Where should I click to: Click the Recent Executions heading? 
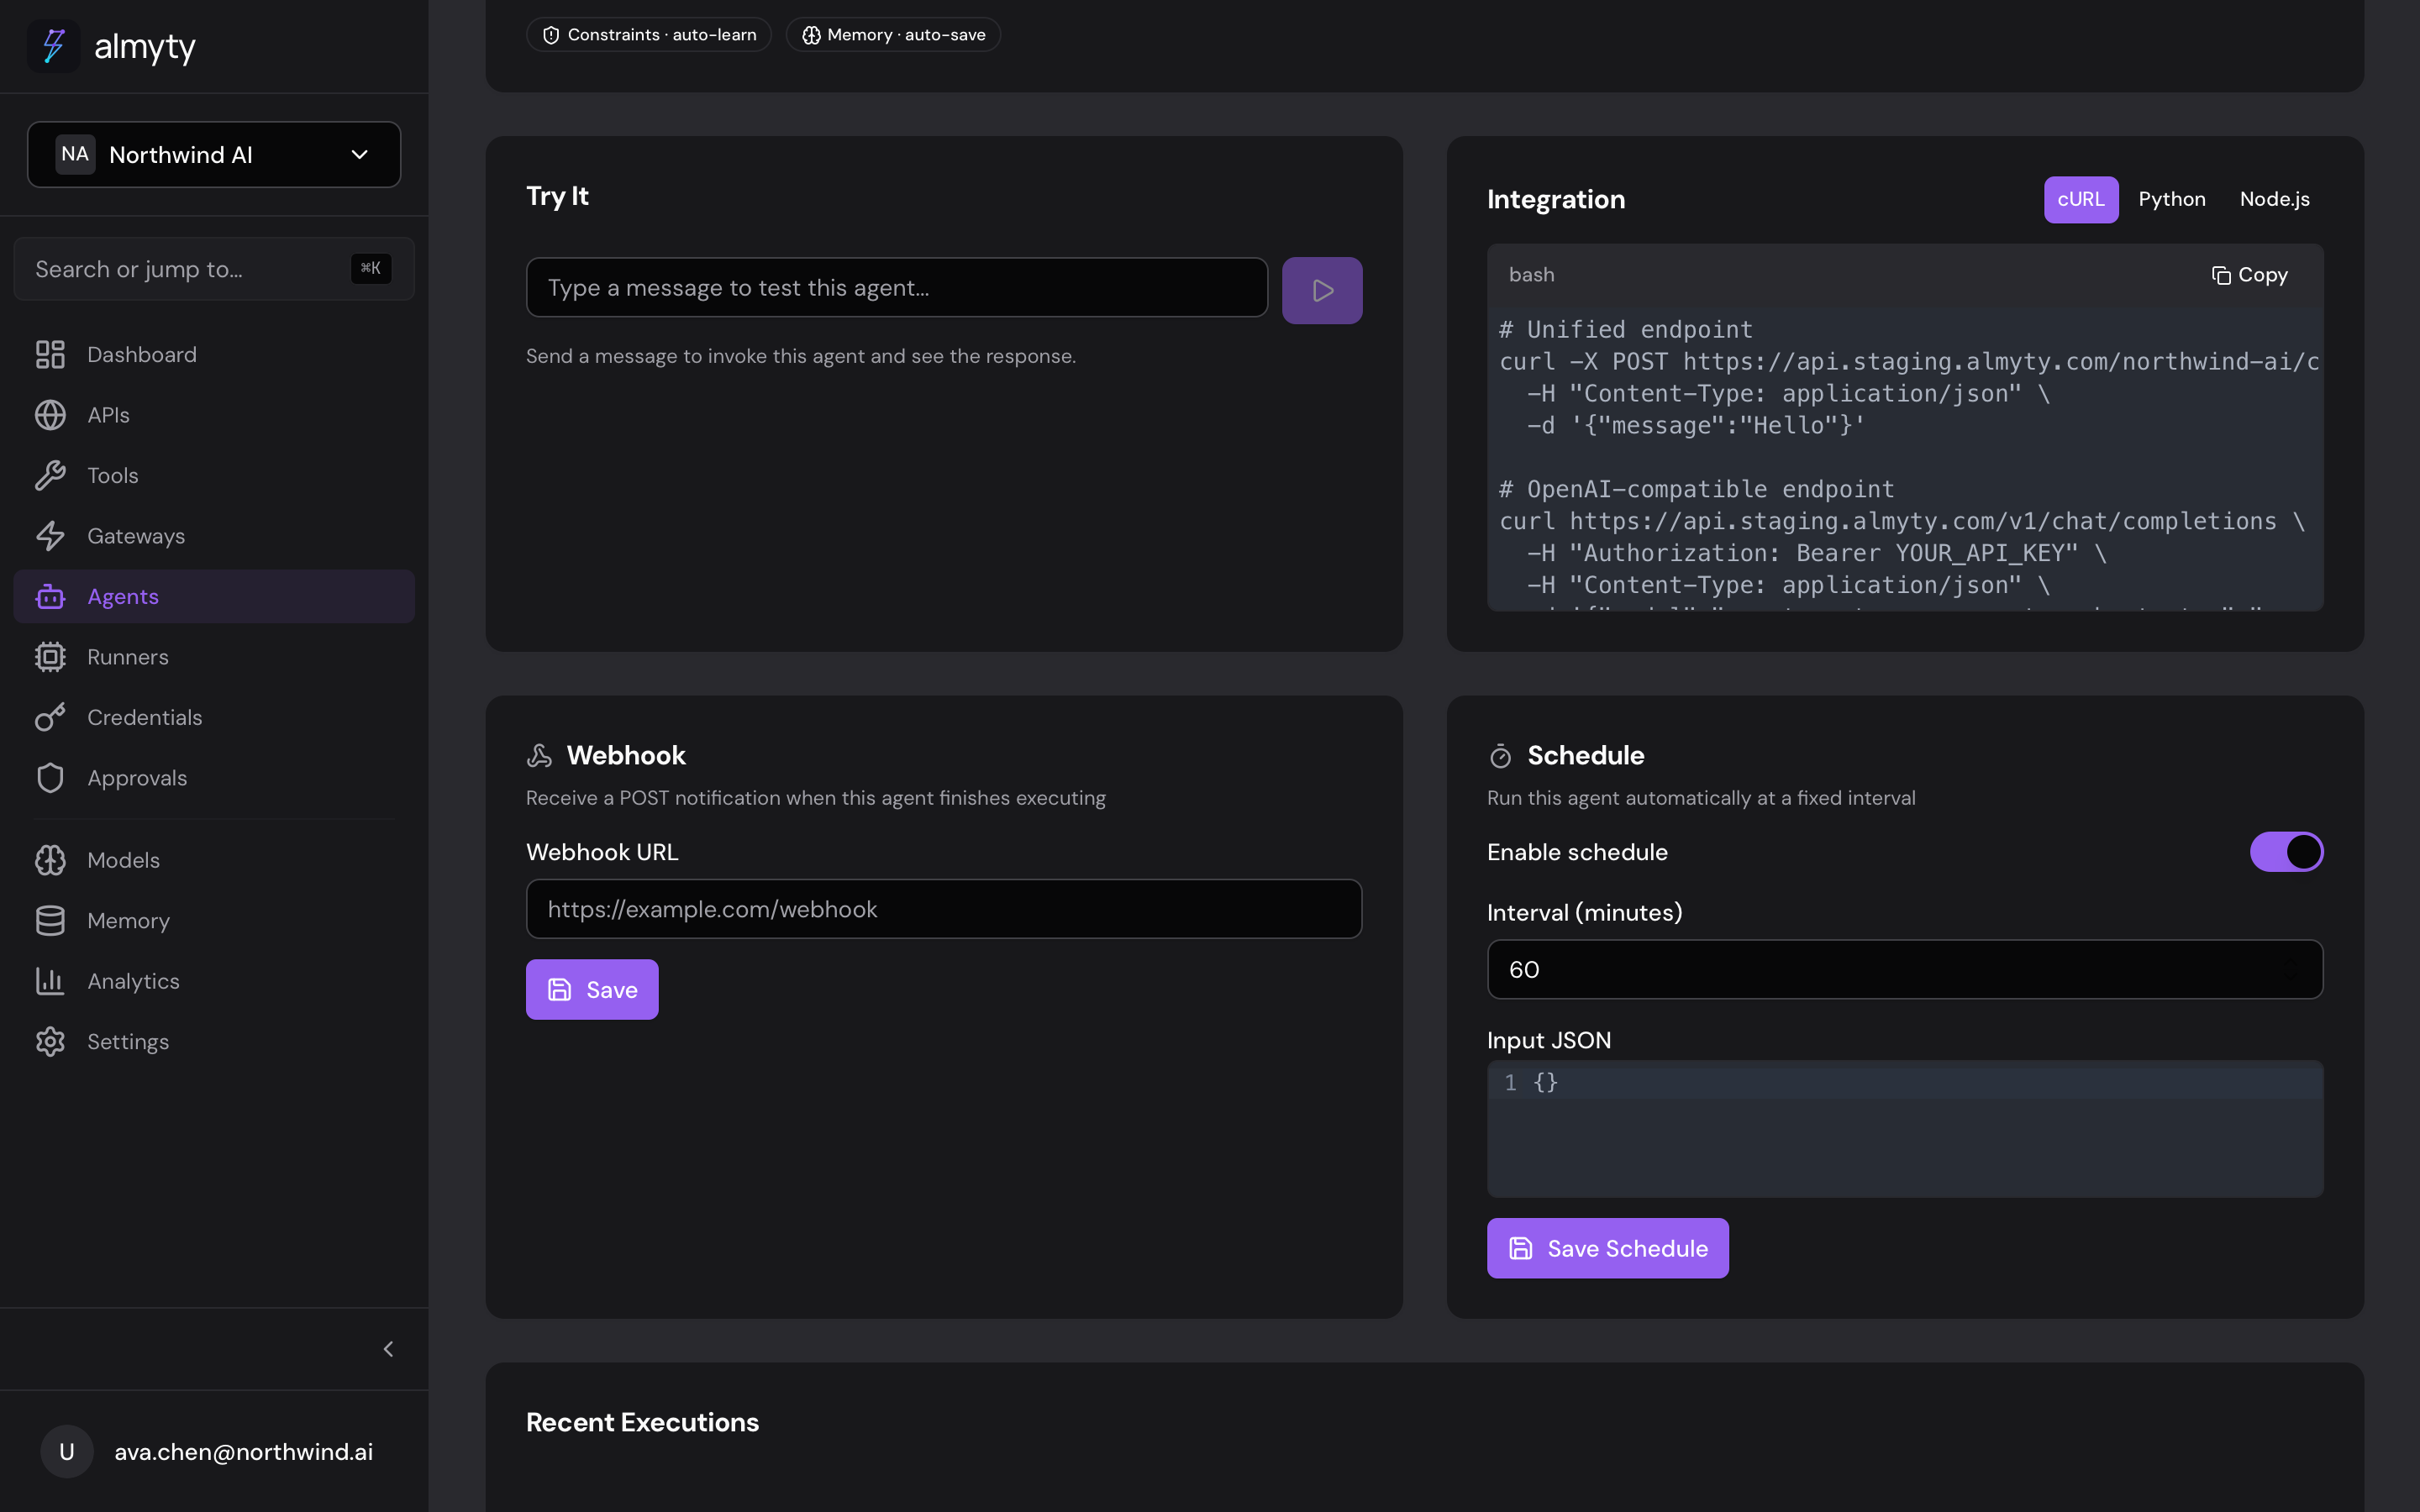tap(642, 1422)
